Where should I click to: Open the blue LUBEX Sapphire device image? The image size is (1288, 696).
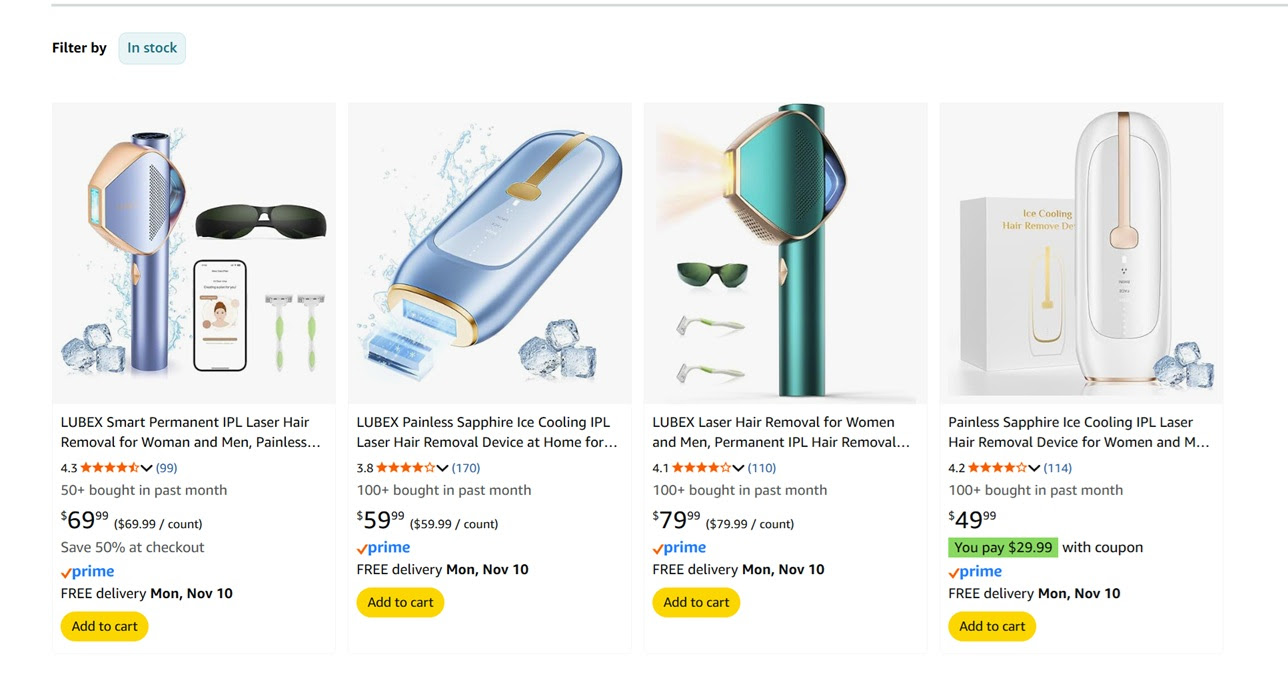pos(489,253)
